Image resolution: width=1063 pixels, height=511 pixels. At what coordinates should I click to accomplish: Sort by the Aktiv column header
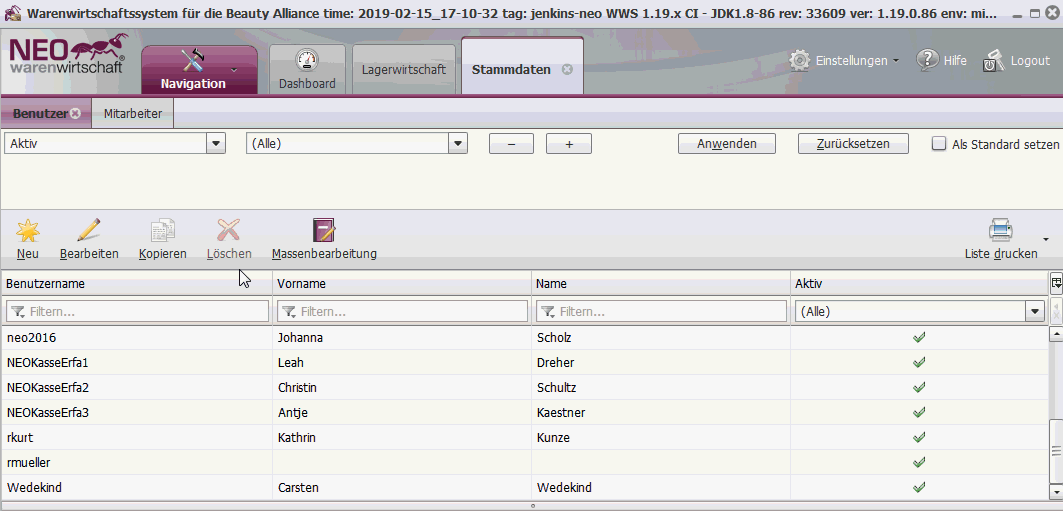click(919, 284)
